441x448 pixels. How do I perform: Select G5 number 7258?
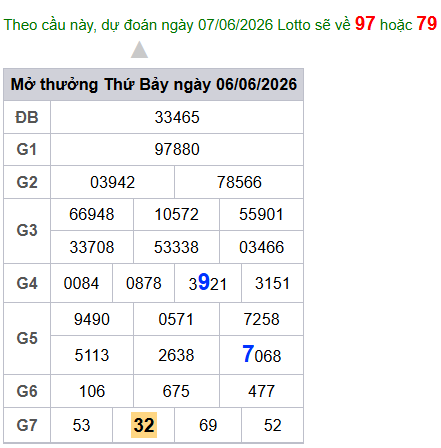coord(261,319)
